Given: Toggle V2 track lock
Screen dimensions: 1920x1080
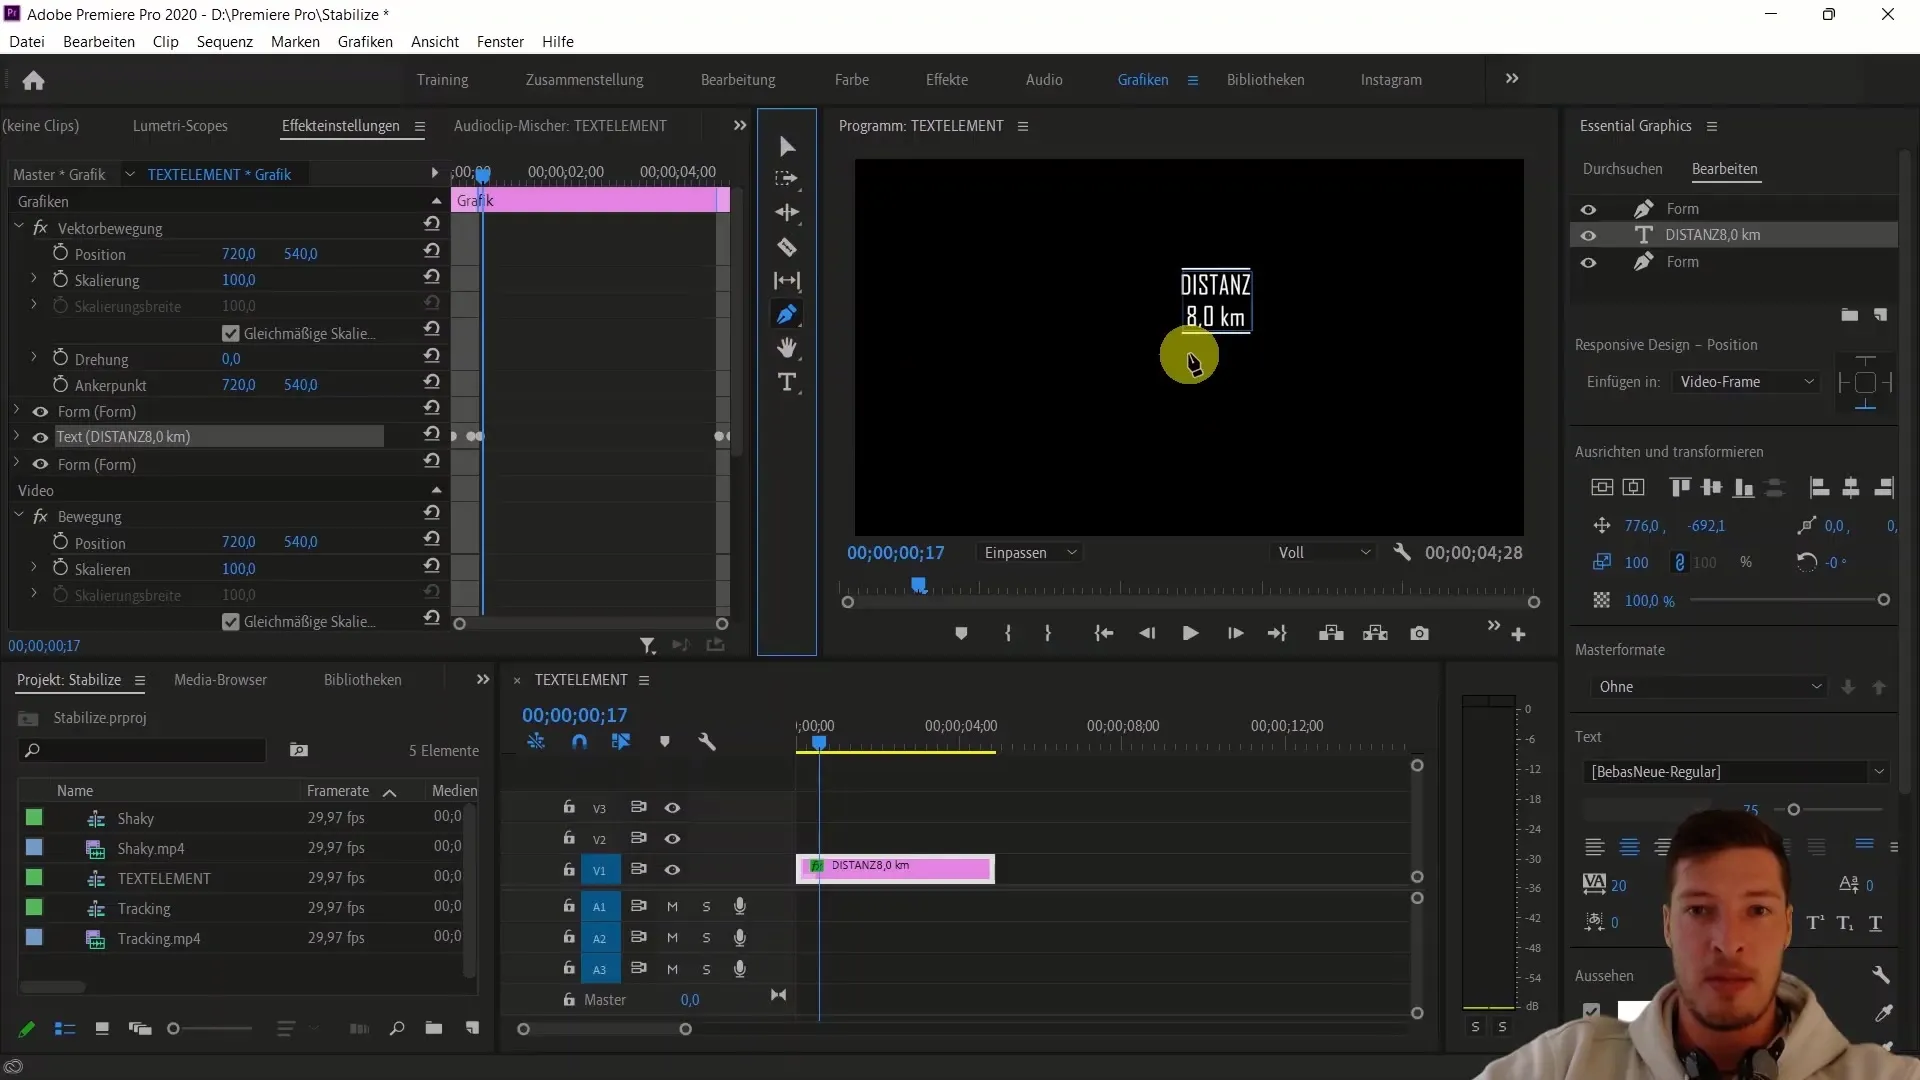Looking at the screenshot, I should coord(568,838).
